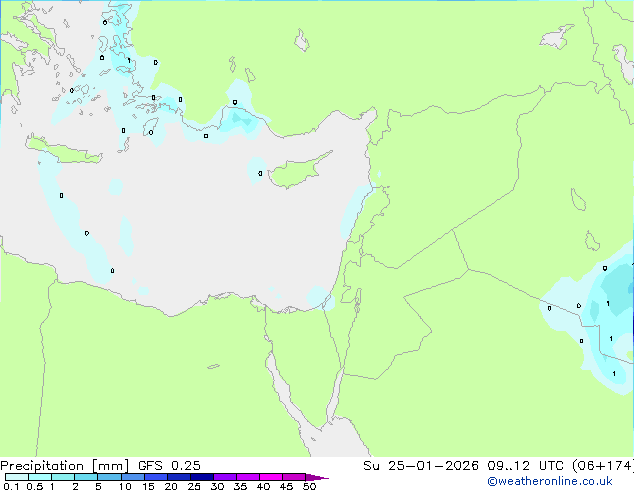Click the 15–20 mm legend swatch
634x490 pixels.
[x=155, y=477]
